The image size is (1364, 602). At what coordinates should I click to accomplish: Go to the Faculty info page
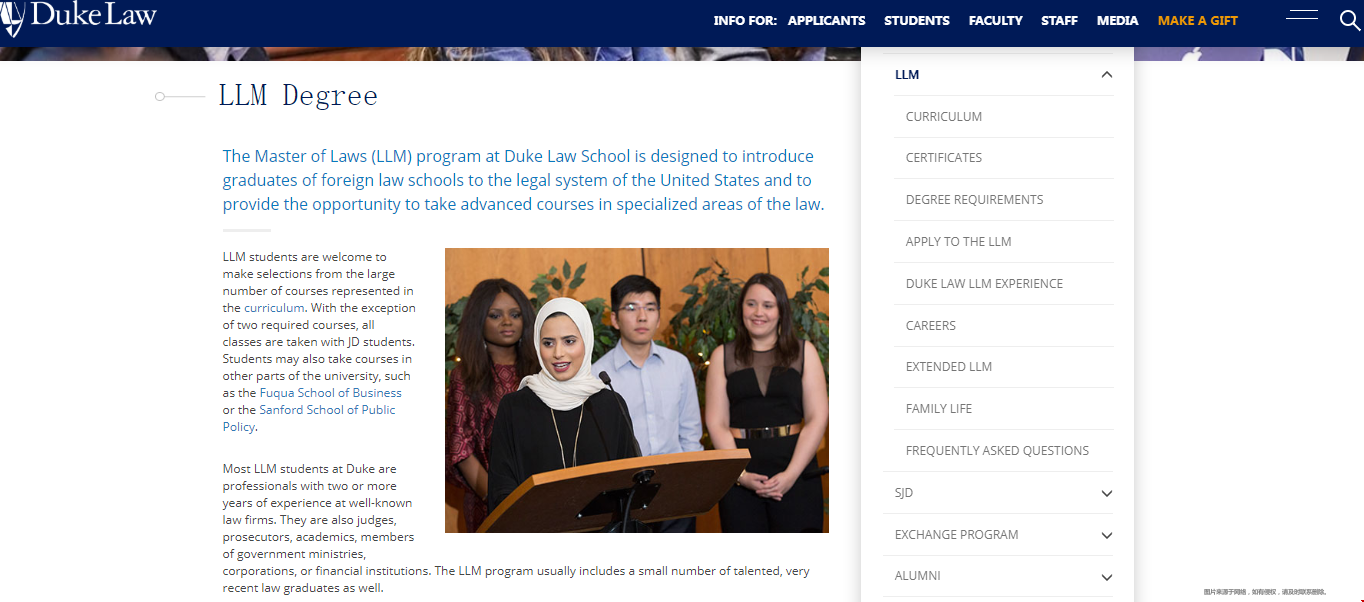point(995,21)
